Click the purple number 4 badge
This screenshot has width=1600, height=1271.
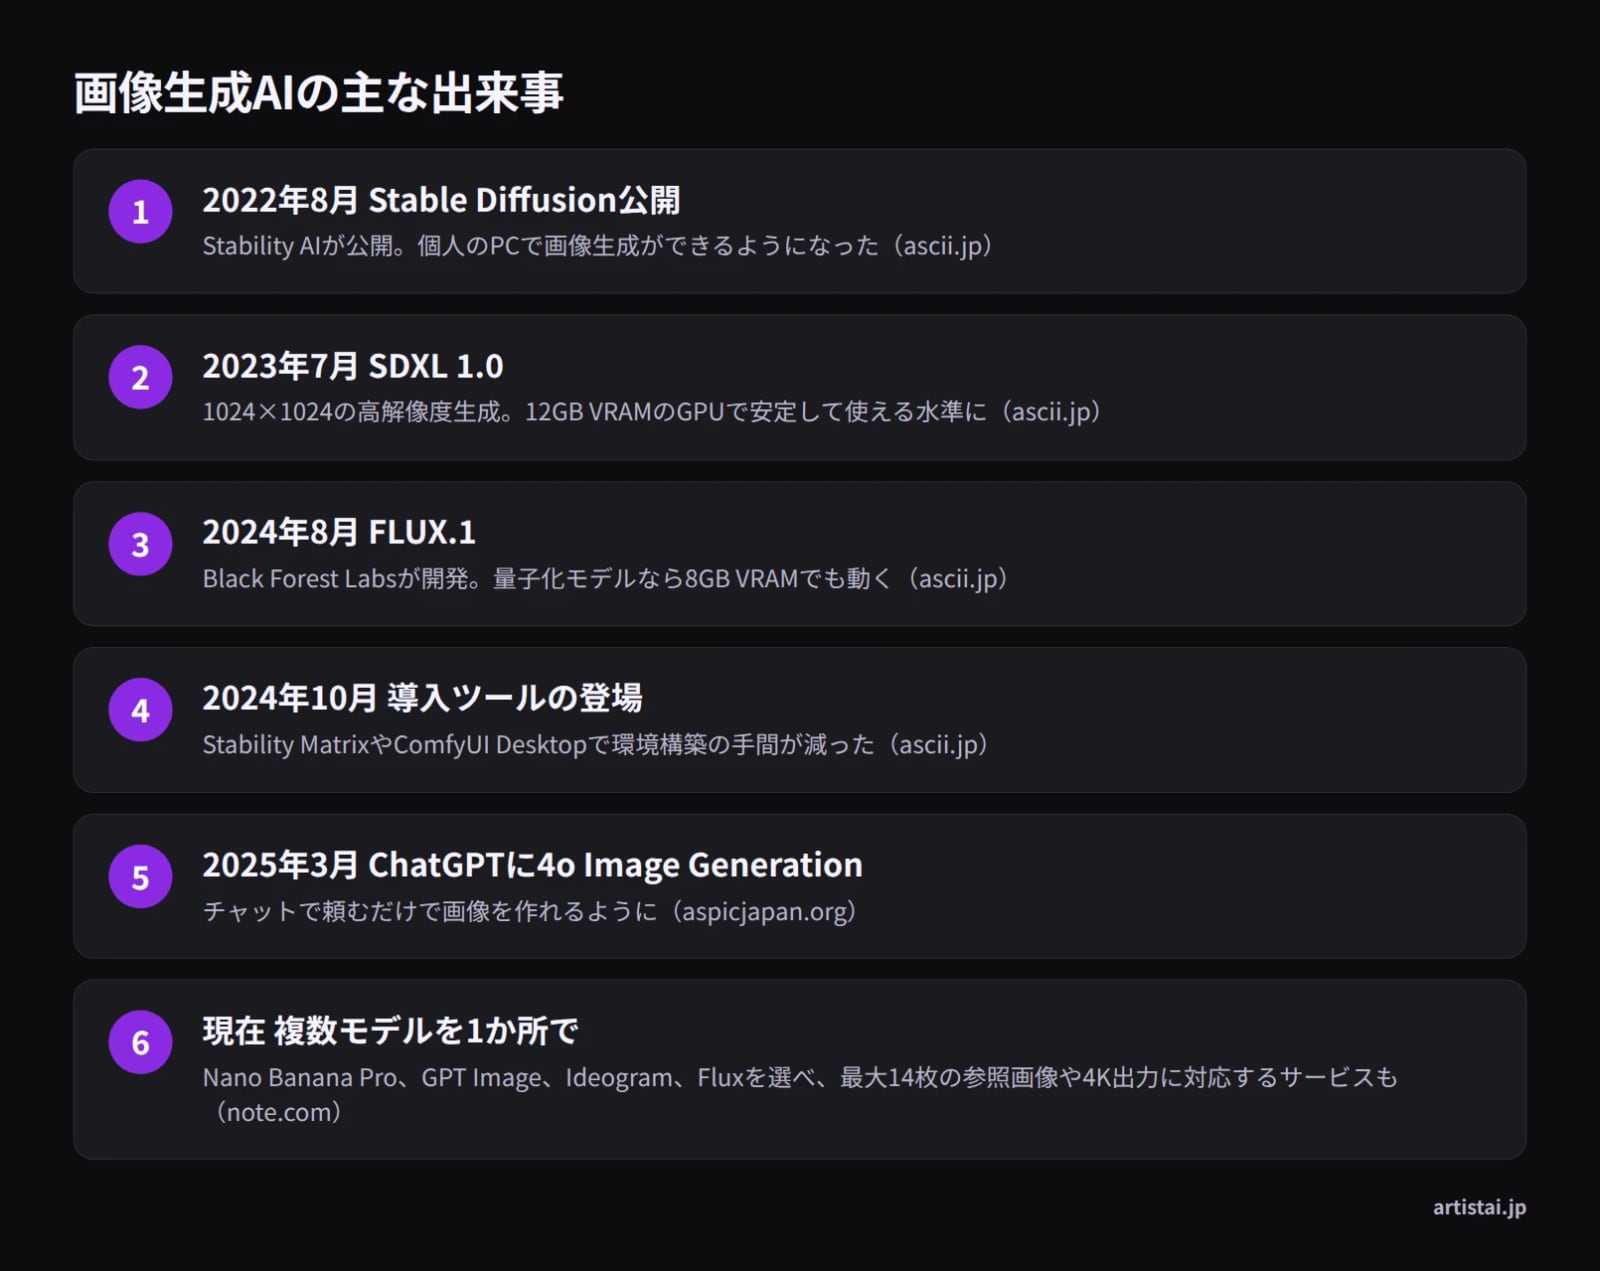pyautogui.click(x=140, y=710)
